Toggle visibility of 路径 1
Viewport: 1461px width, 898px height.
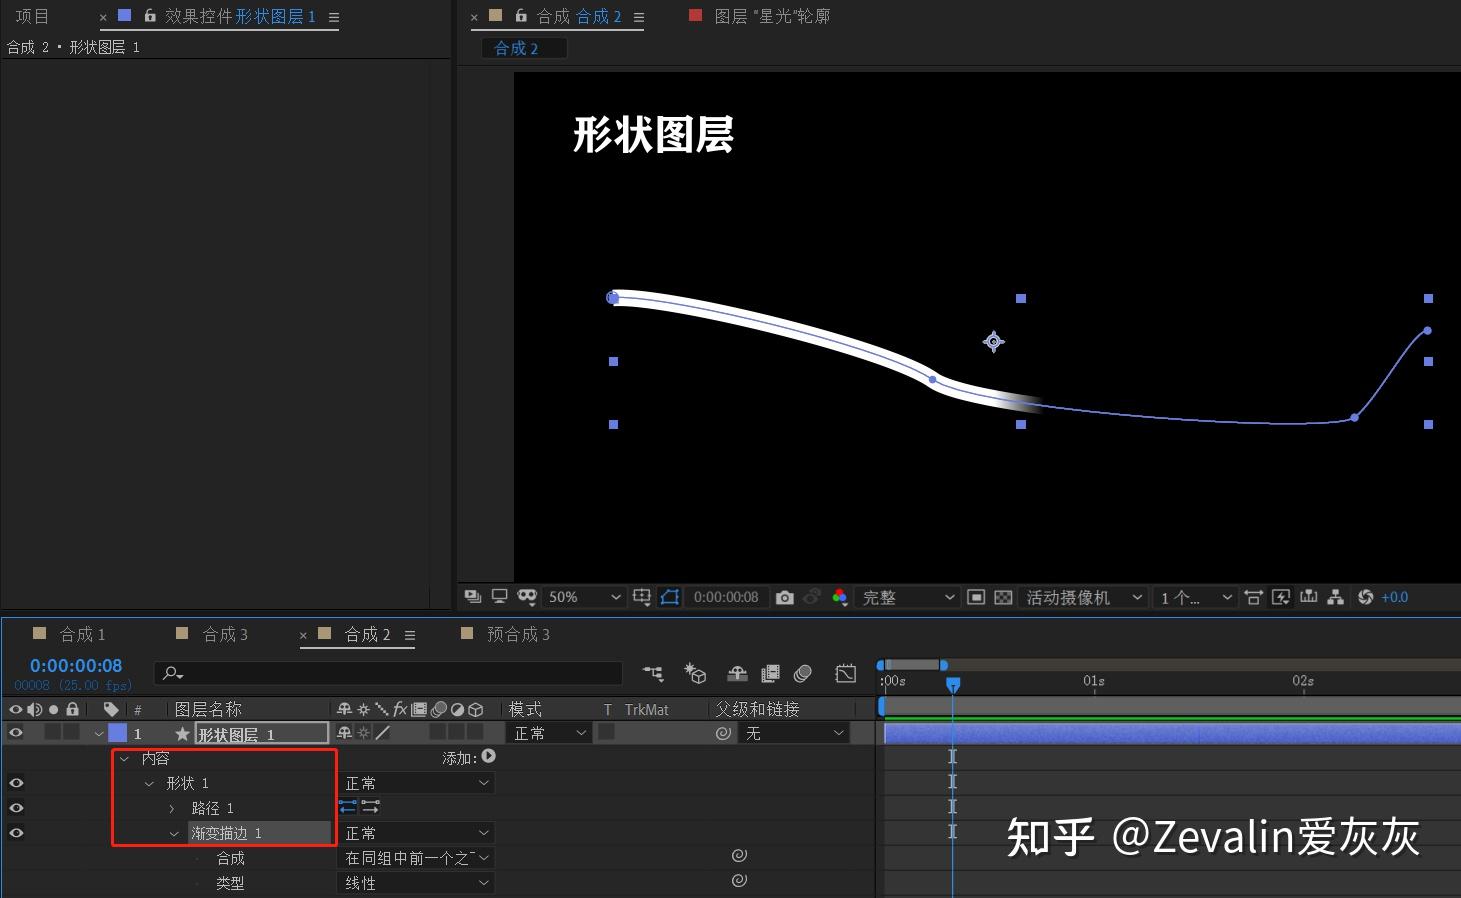pyautogui.click(x=16, y=807)
